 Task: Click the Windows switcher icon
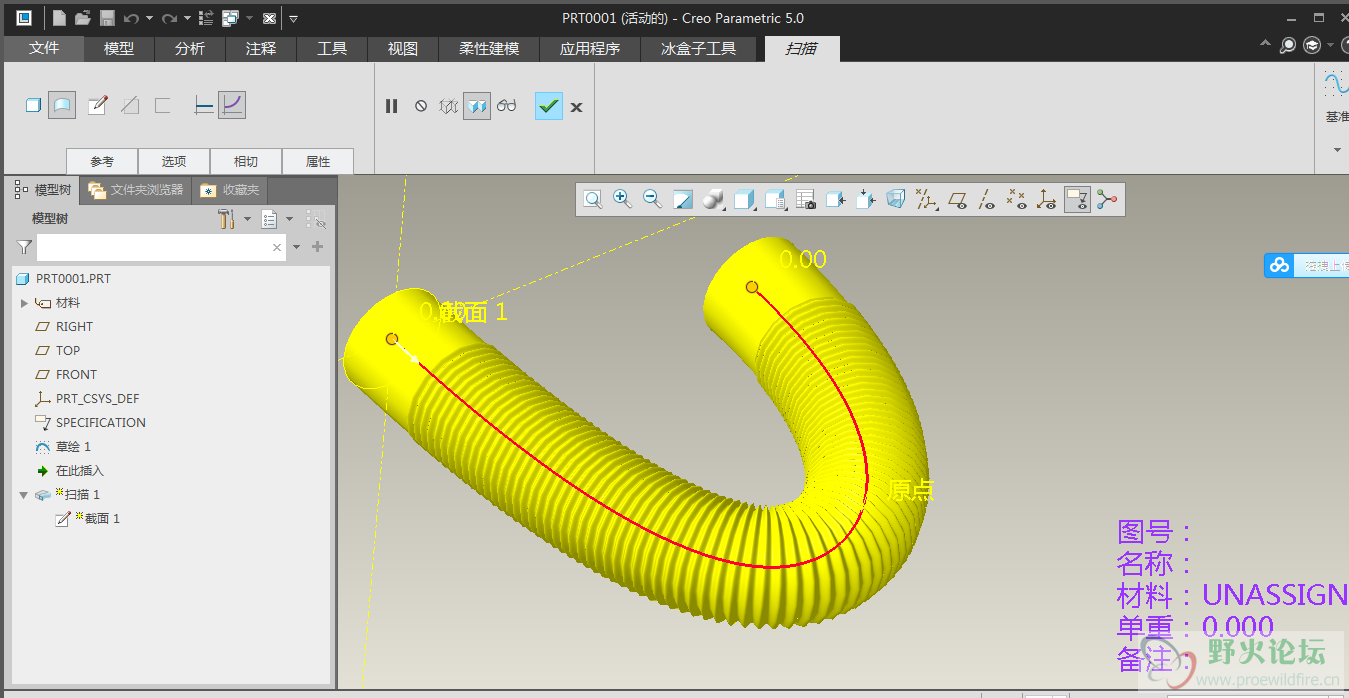230,18
